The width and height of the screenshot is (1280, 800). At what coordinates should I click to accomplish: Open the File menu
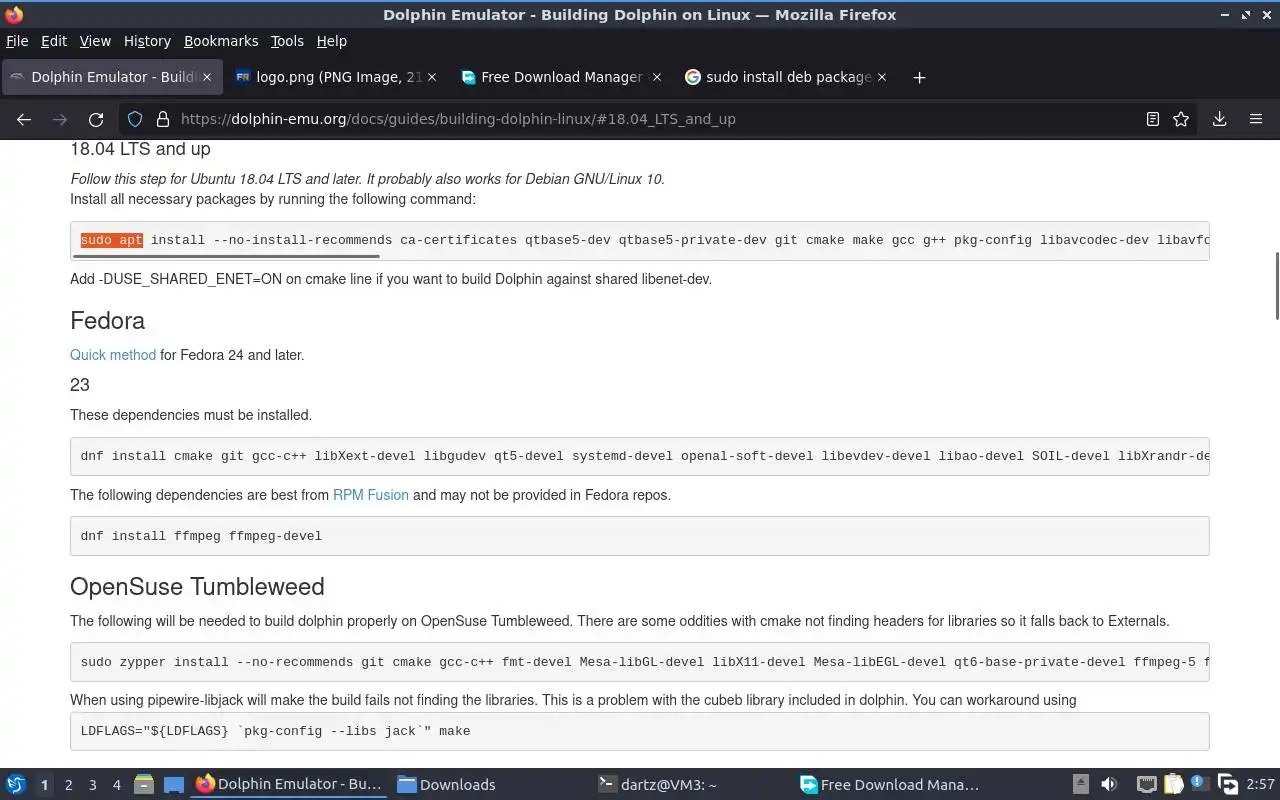click(17, 41)
